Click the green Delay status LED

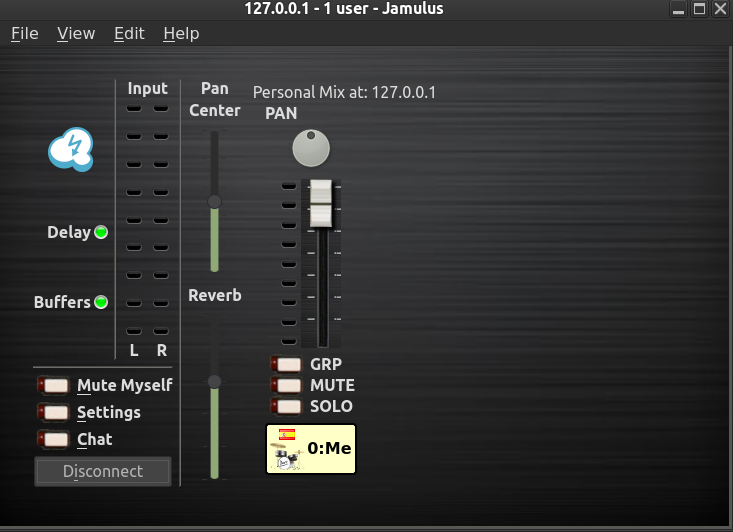(x=101, y=232)
